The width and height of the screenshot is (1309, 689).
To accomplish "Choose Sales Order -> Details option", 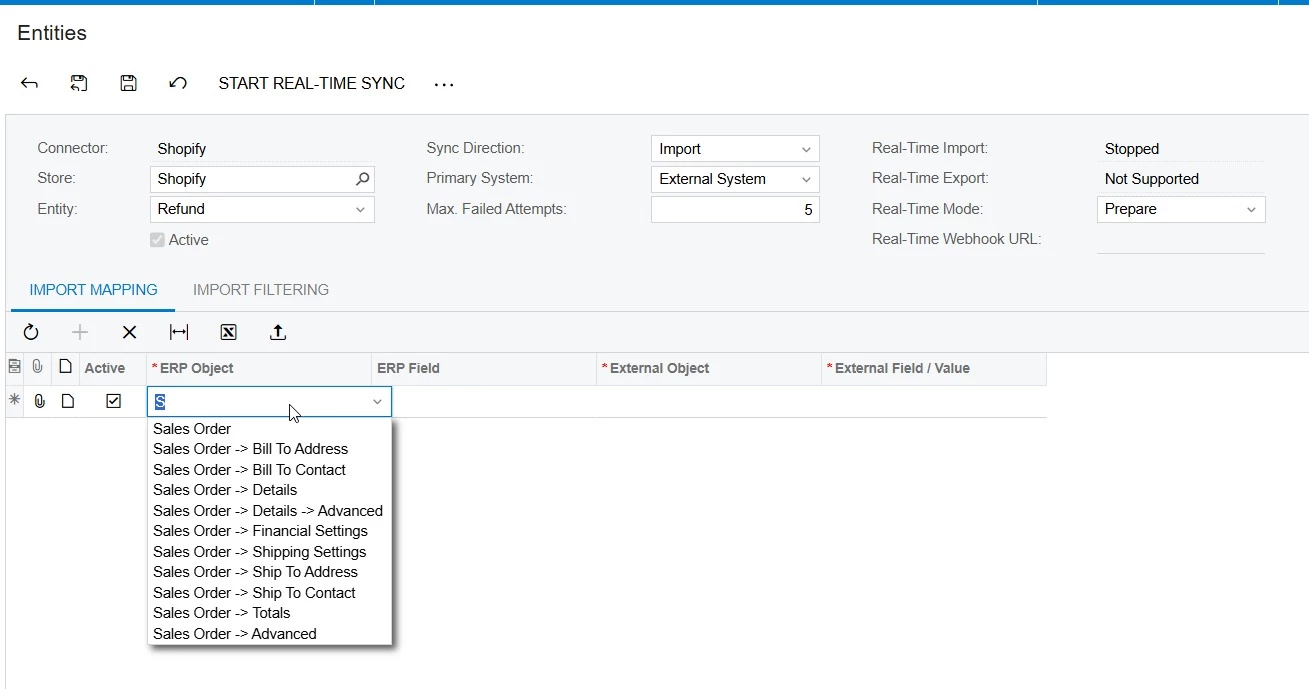I will pos(270,490).
